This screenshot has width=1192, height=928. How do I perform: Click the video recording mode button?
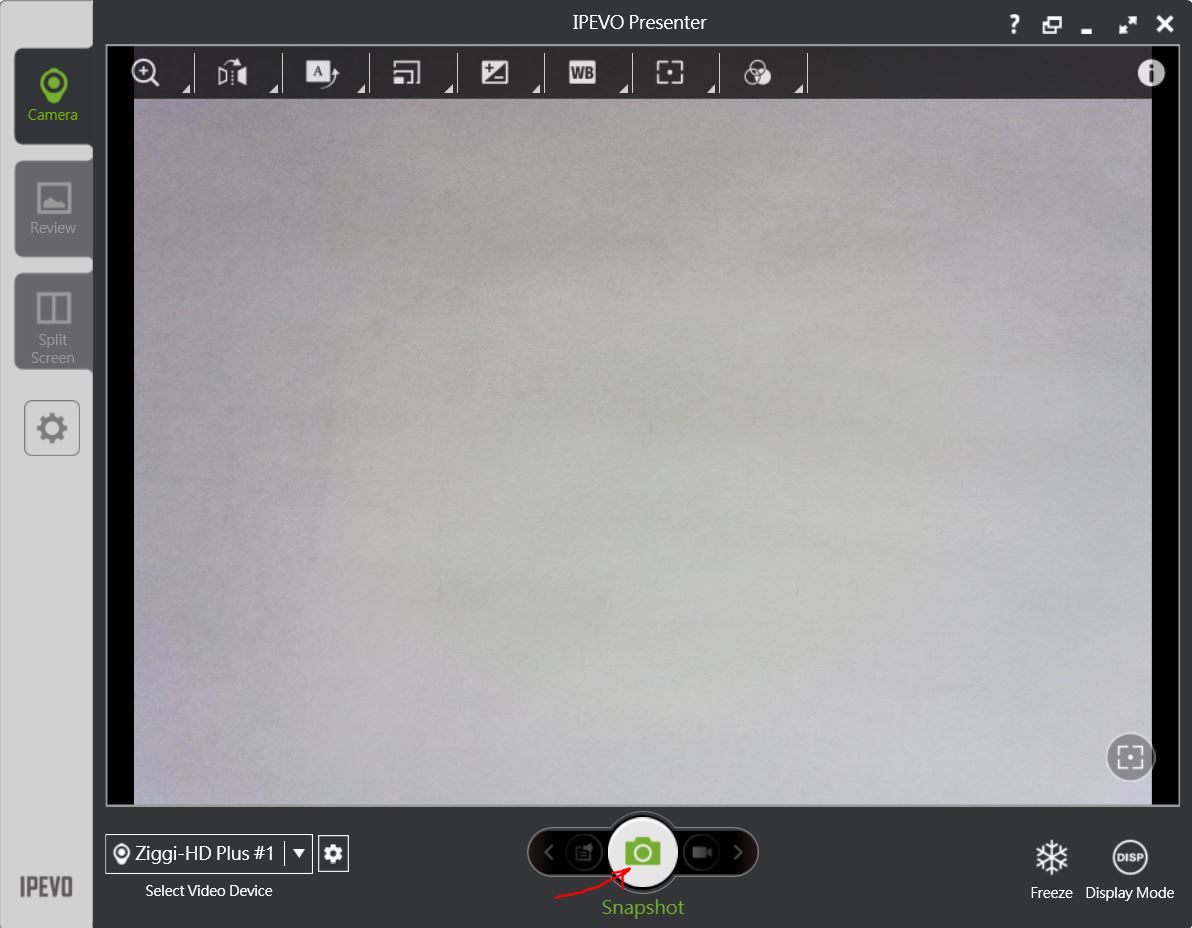click(x=701, y=852)
